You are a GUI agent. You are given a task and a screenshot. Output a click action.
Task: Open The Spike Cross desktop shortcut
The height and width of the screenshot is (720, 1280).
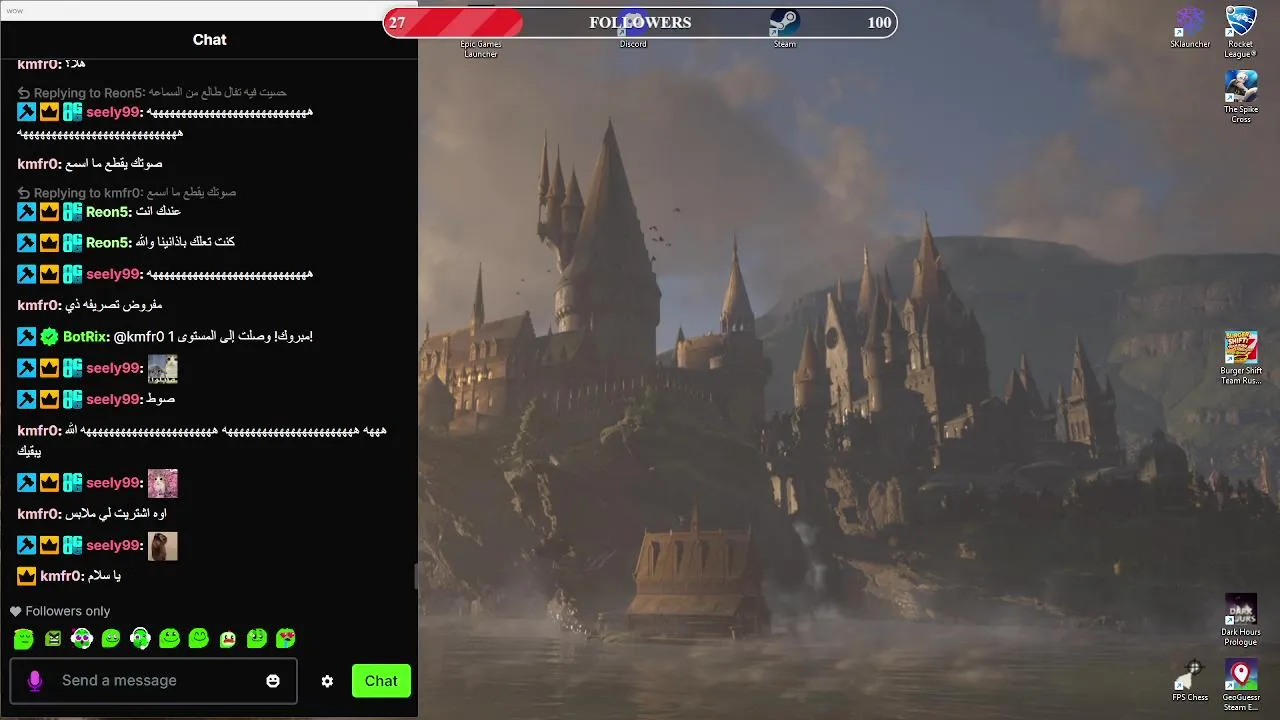coord(1241,97)
